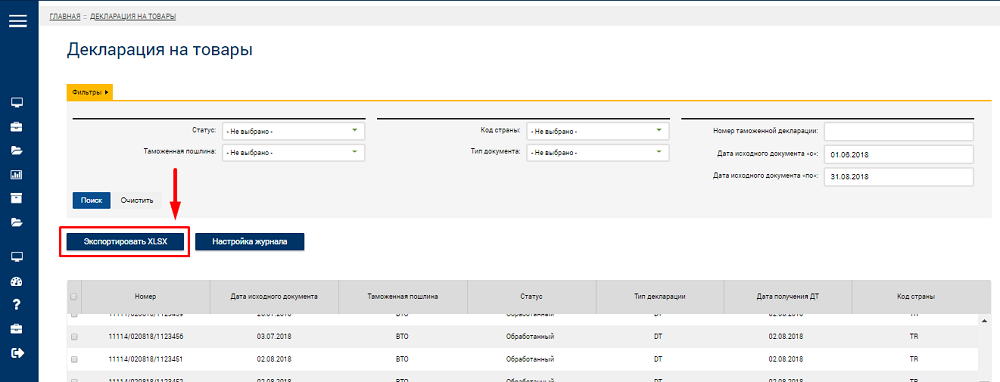Click the monitor icon just below the hamburger menu
Screen dimensions: 1000x382
pyautogui.click(x=17, y=103)
